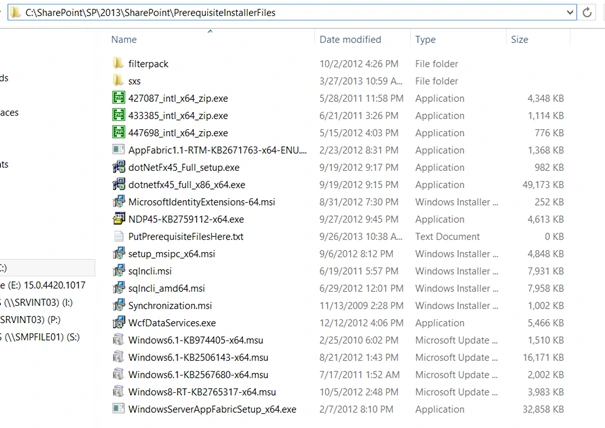Click the 4,348 KB size value
The image size is (605, 428).
coord(546,98)
